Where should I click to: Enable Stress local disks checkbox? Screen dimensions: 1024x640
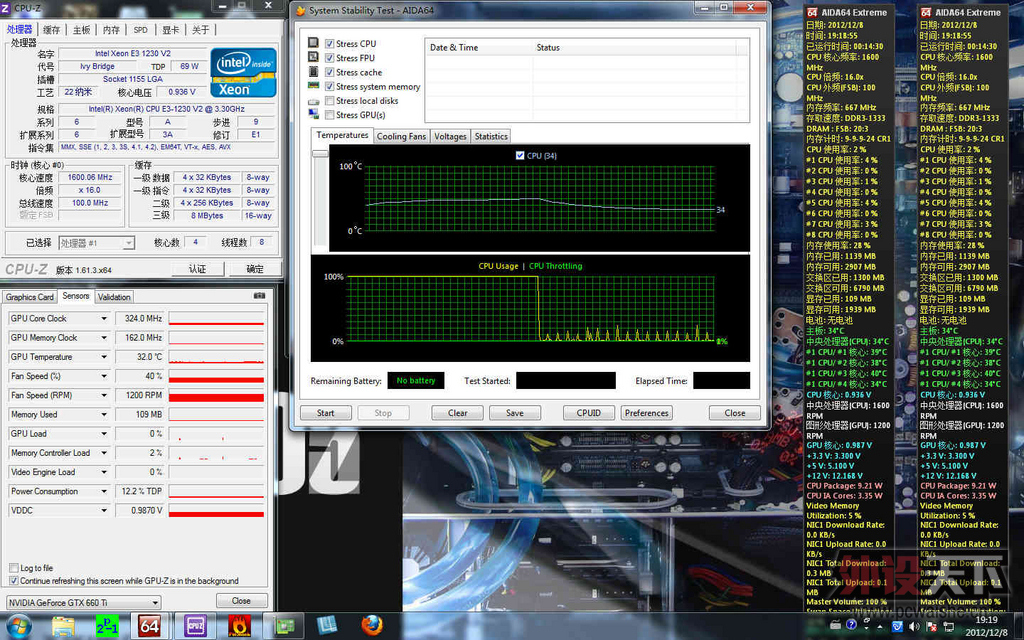click(x=330, y=101)
